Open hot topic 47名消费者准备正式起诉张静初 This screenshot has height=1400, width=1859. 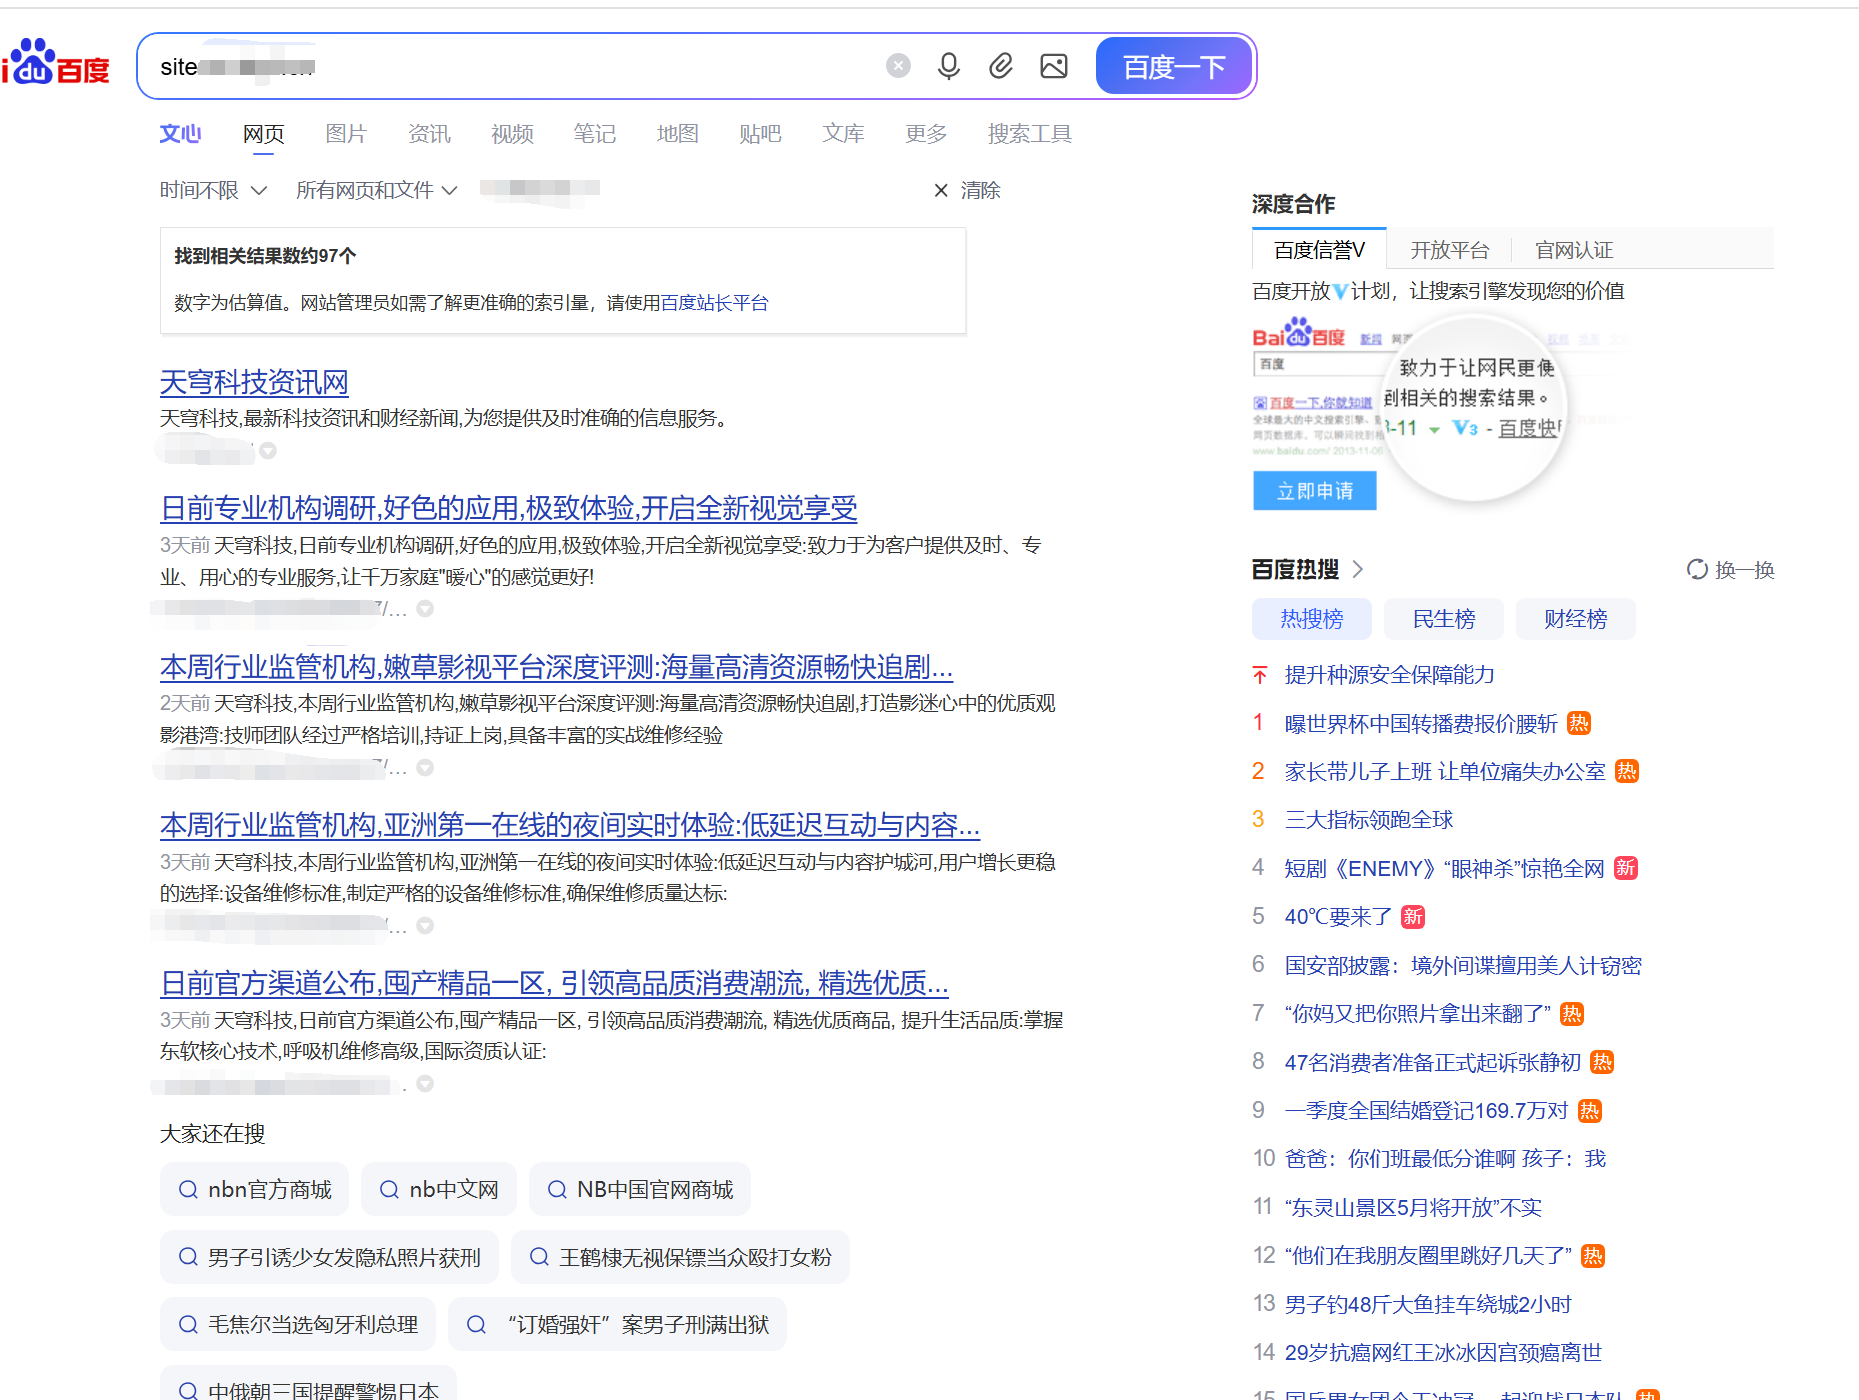tap(1433, 1062)
